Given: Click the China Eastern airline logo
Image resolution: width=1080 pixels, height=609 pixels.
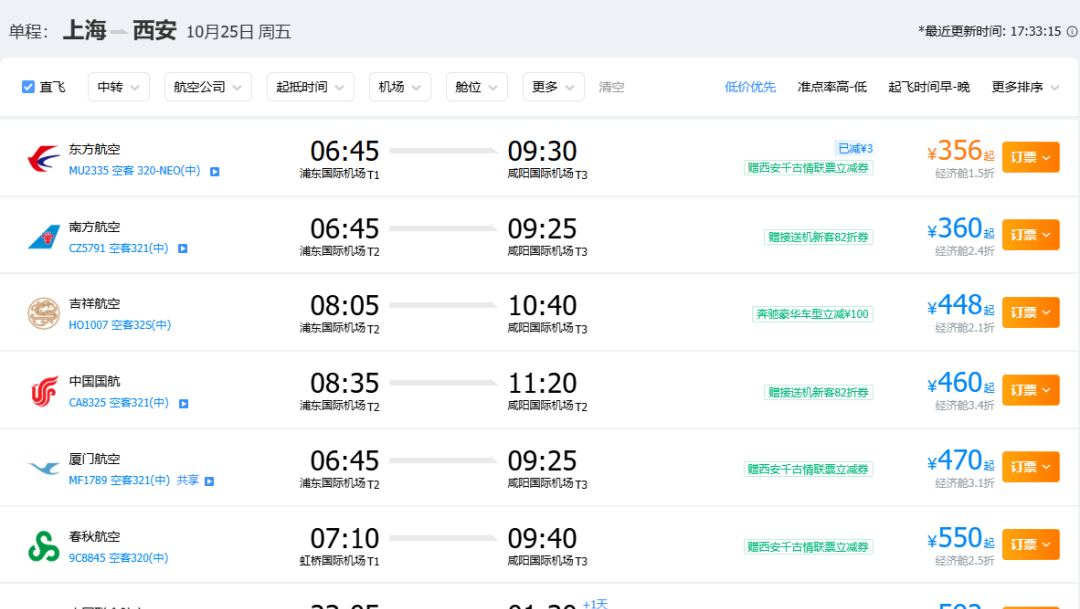Looking at the screenshot, I should pos(43,158).
